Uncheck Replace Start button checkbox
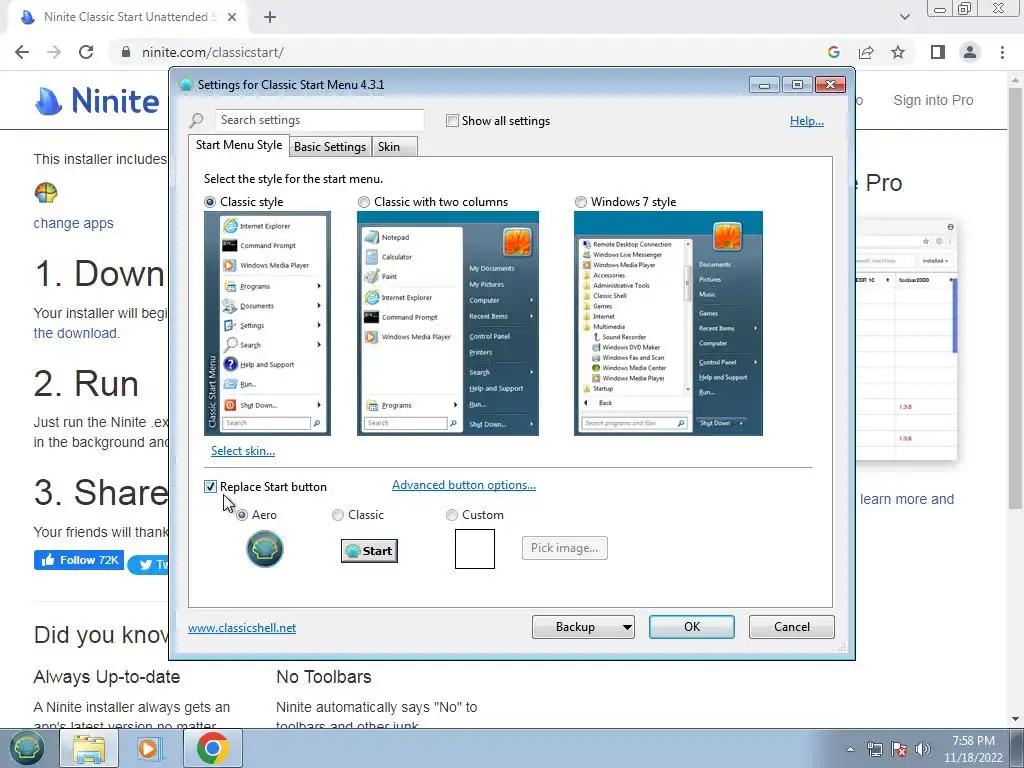The image size is (1024, 768). click(x=210, y=487)
